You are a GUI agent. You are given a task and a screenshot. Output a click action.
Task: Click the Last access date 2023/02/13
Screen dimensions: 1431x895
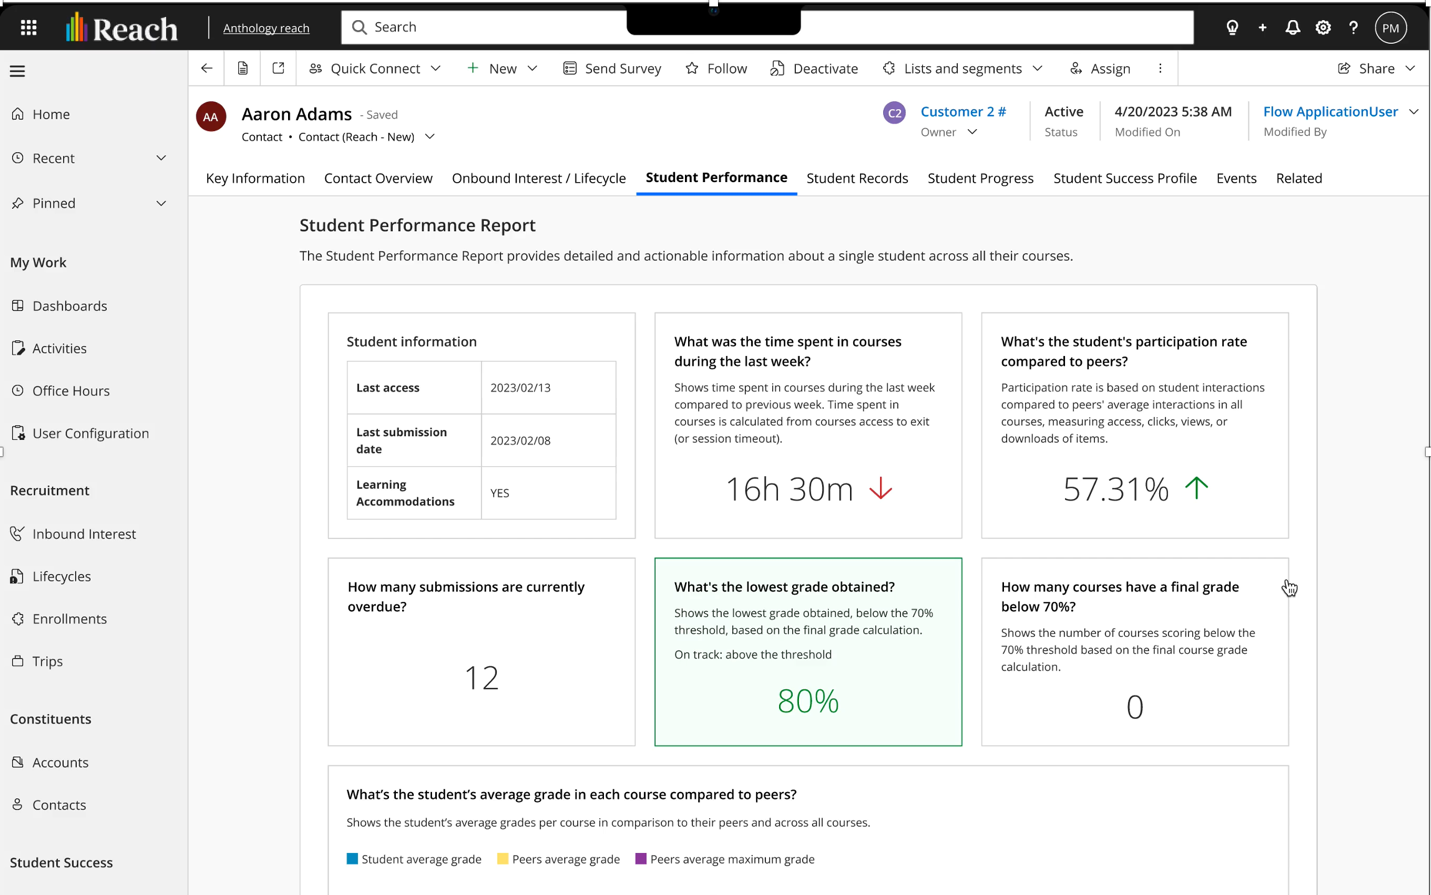click(x=520, y=388)
